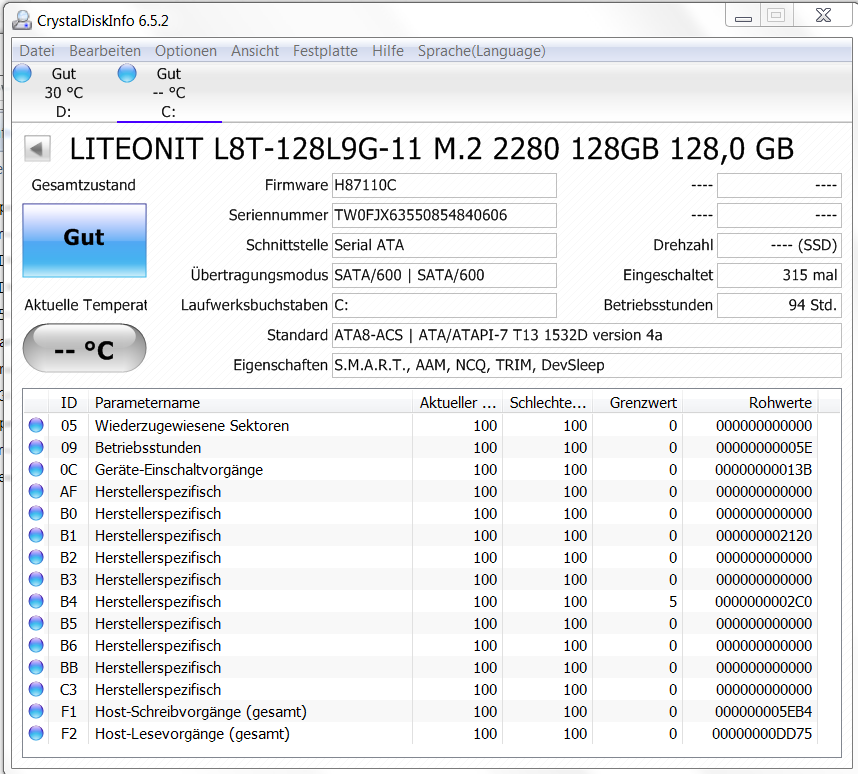The width and height of the screenshot is (858, 774).
Task: Select the D: drive status orb
Action: point(23,73)
